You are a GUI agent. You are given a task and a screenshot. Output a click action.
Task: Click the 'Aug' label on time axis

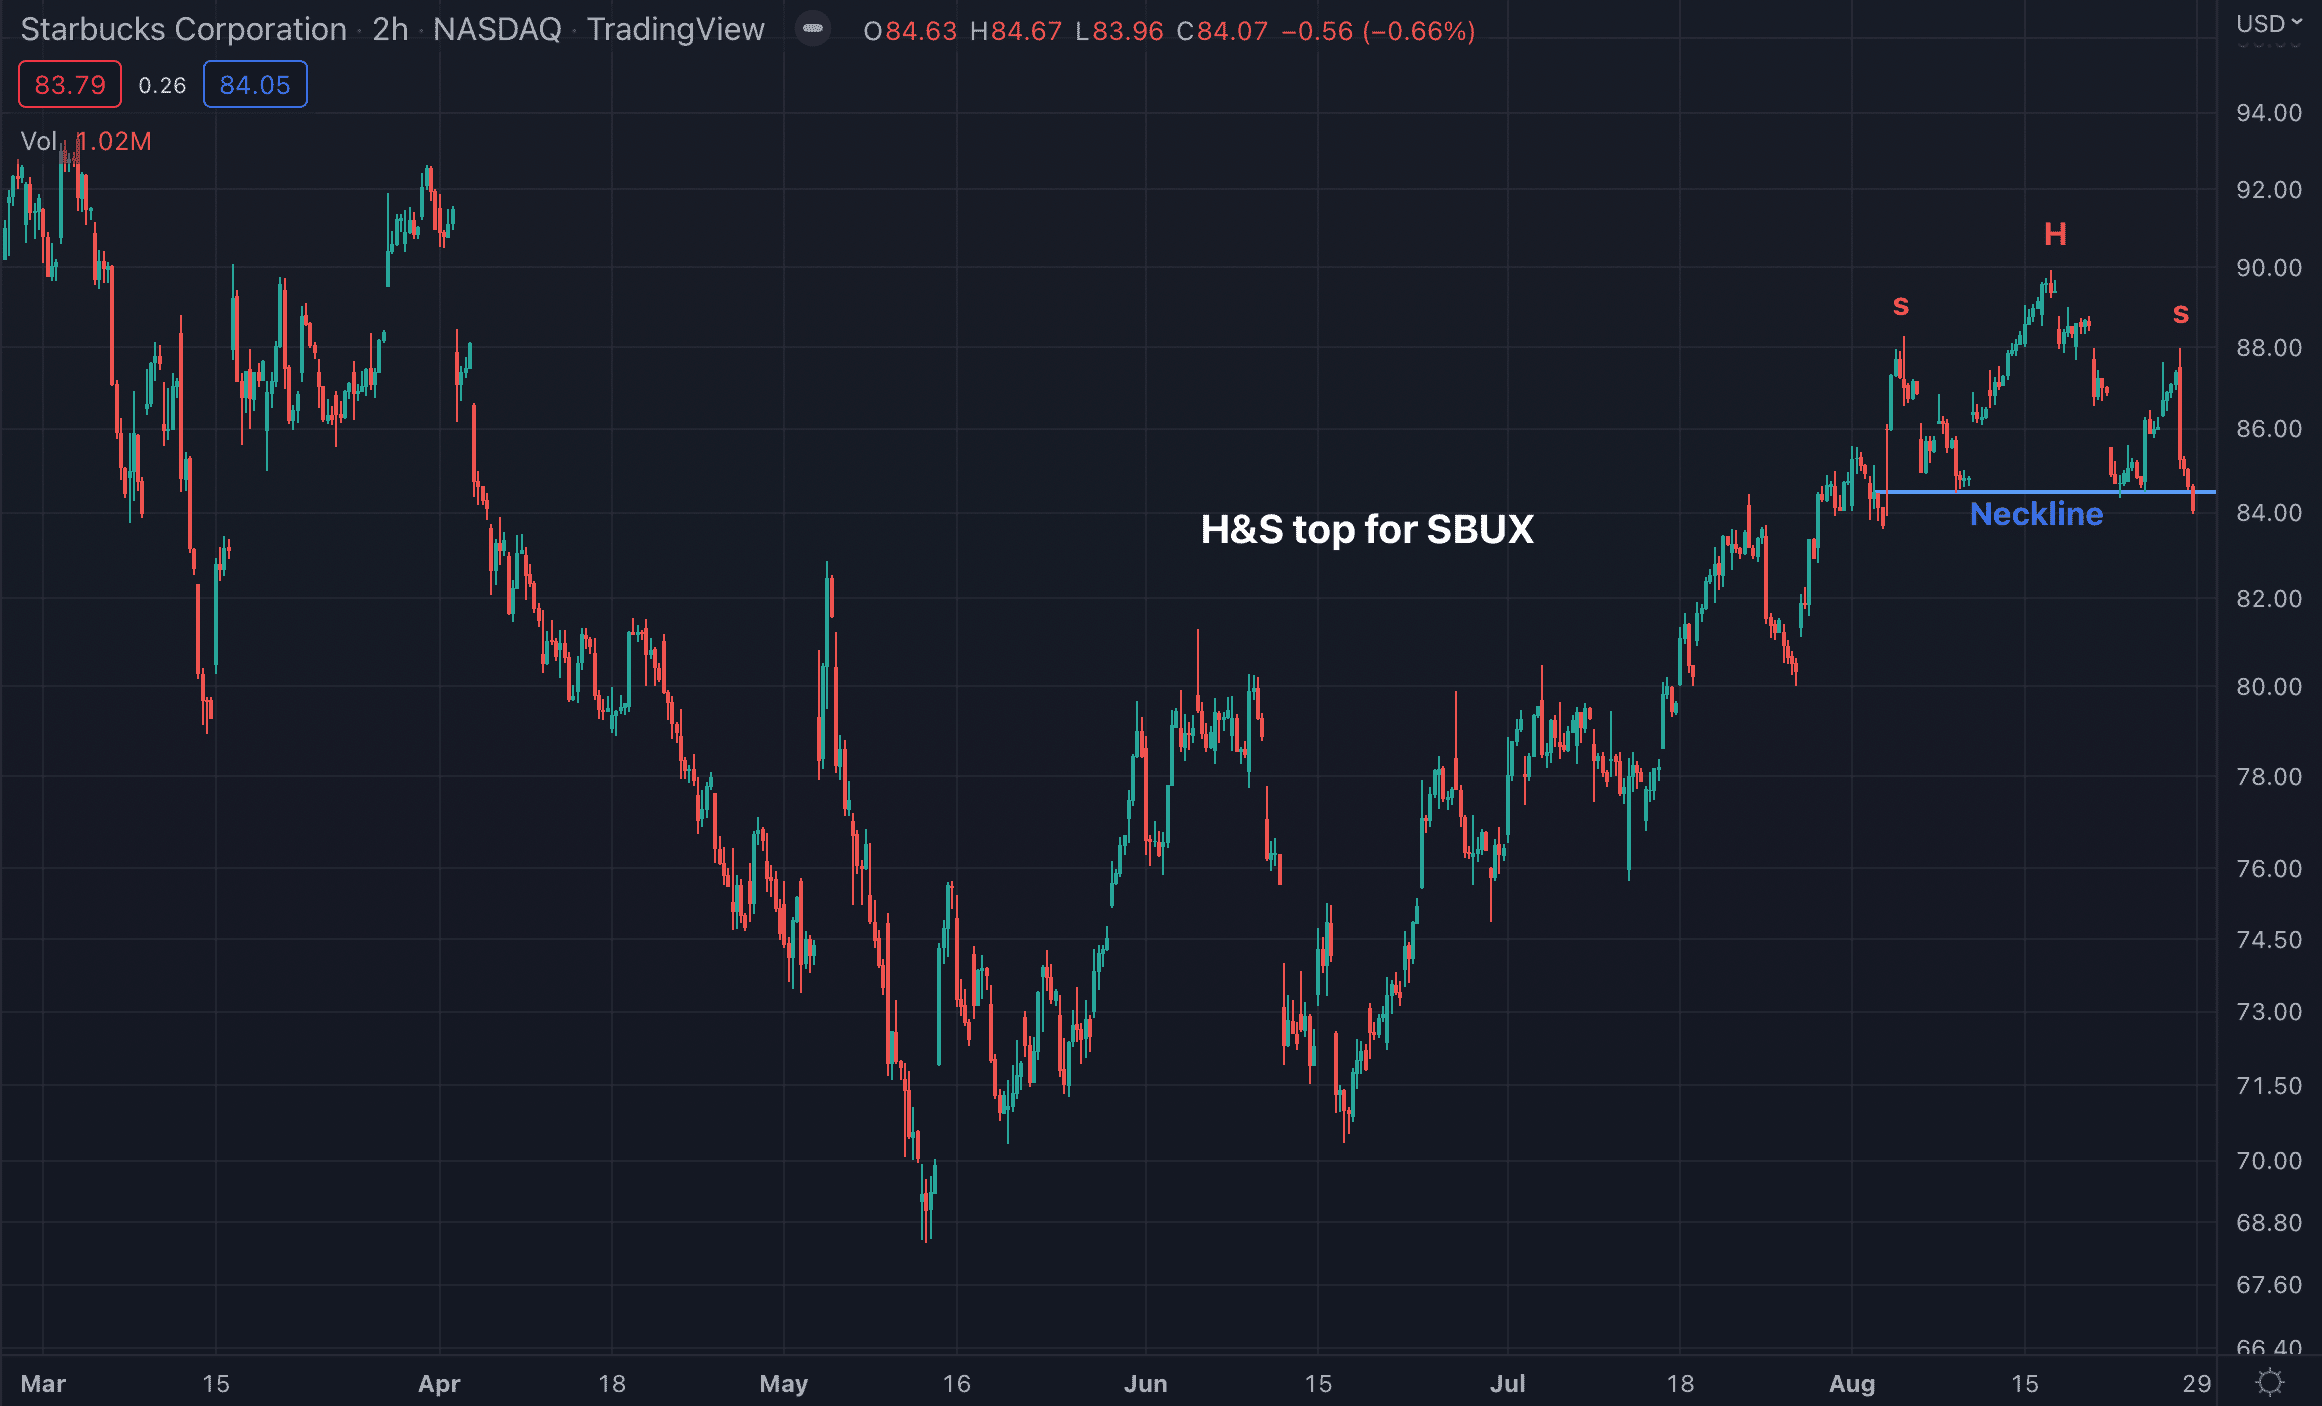pos(1851,1383)
